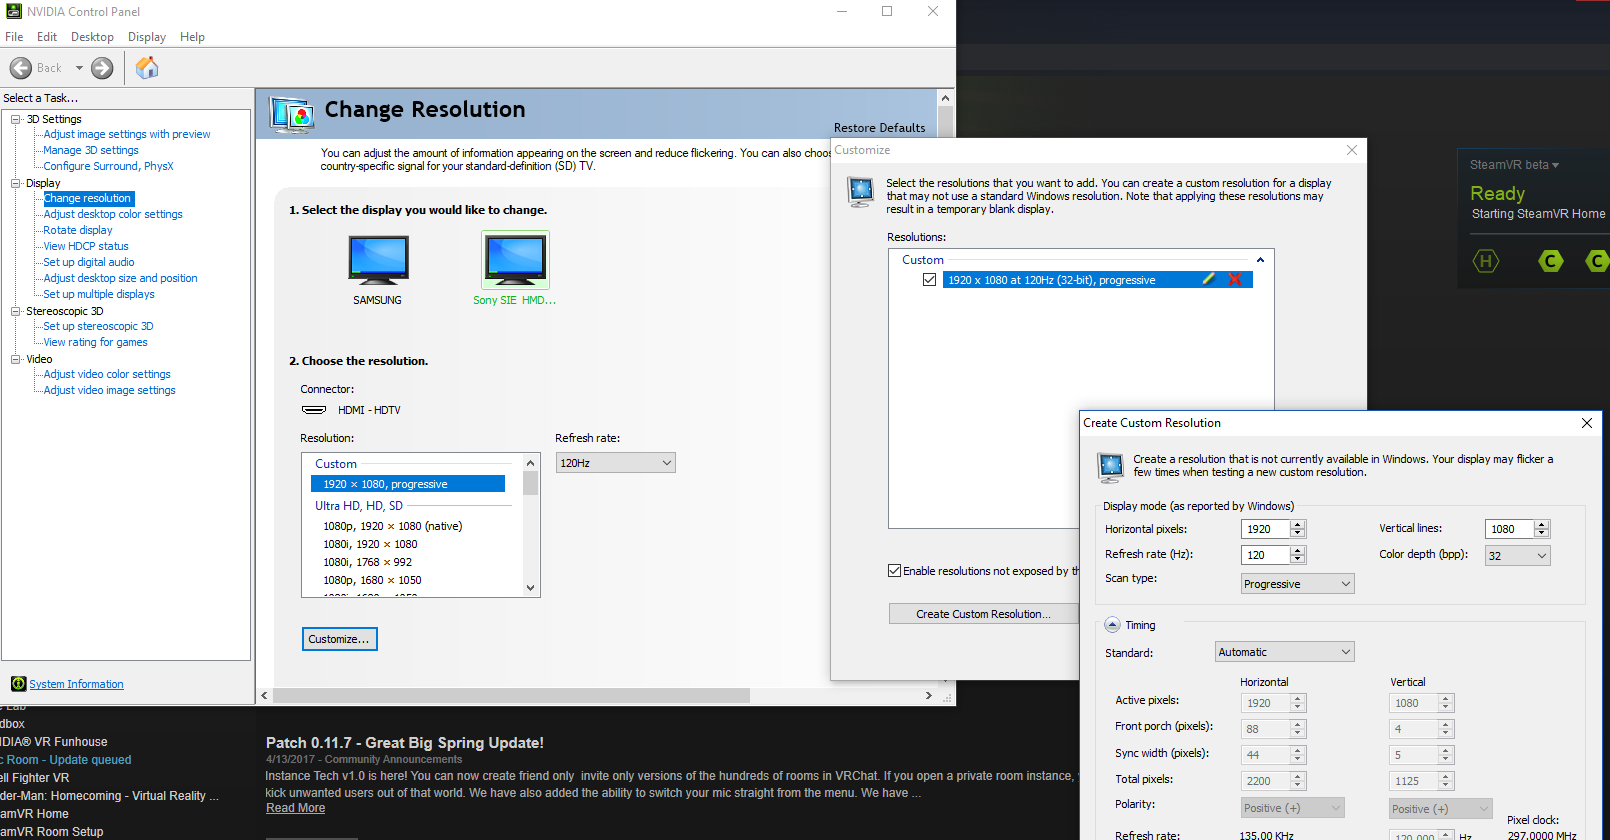Select 1080p, 1920 × 1080 (native) resolution
Image resolution: width=1610 pixels, height=840 pixels.
click(393, 526)
